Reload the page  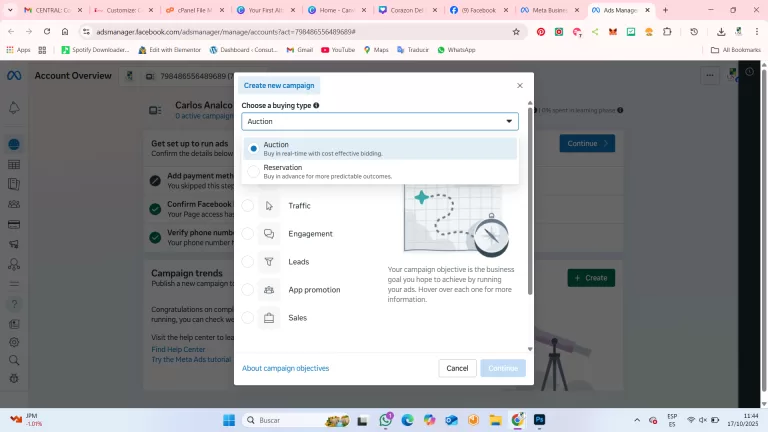pos(47,31)
